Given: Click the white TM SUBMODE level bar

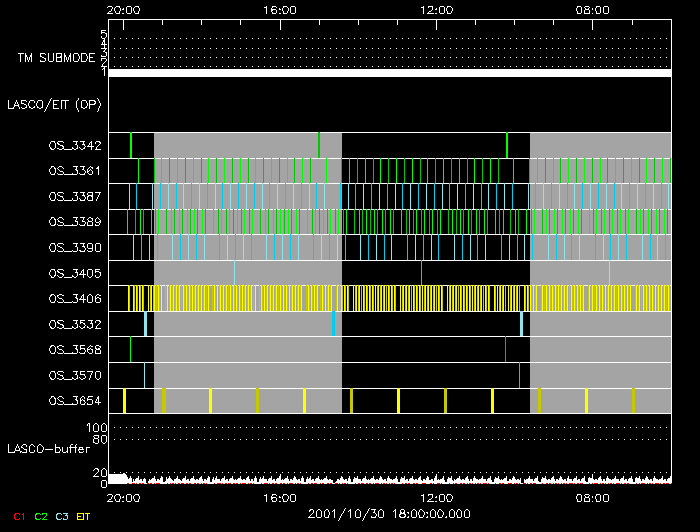Looking at the screenshot, I should coord(388,73).
